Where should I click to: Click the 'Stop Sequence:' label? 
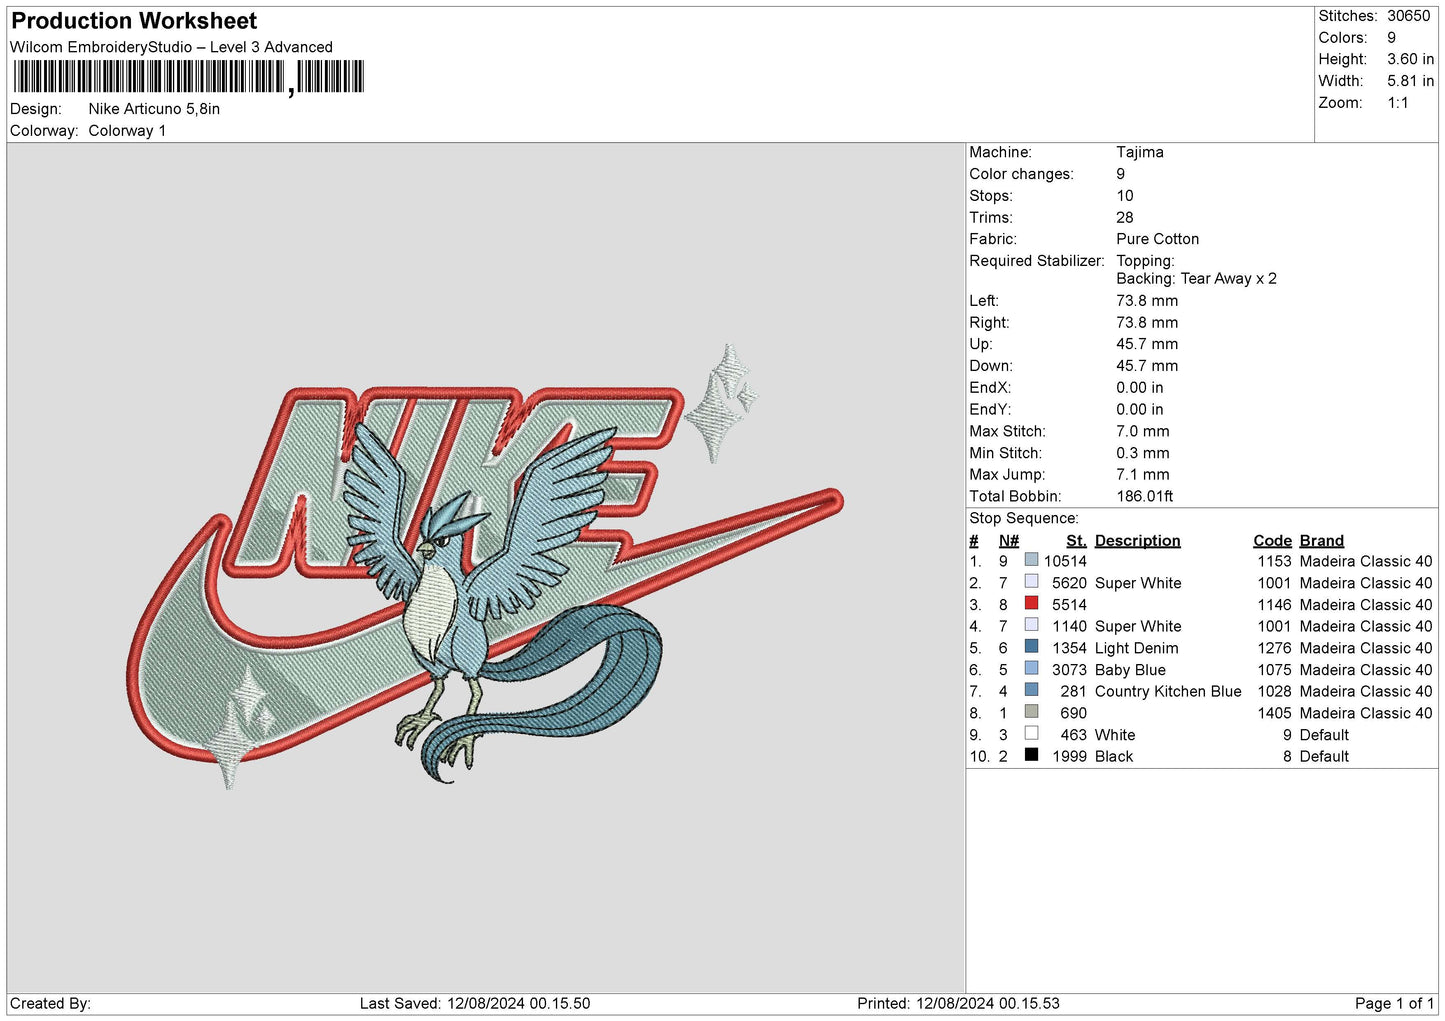point(1024,518)
